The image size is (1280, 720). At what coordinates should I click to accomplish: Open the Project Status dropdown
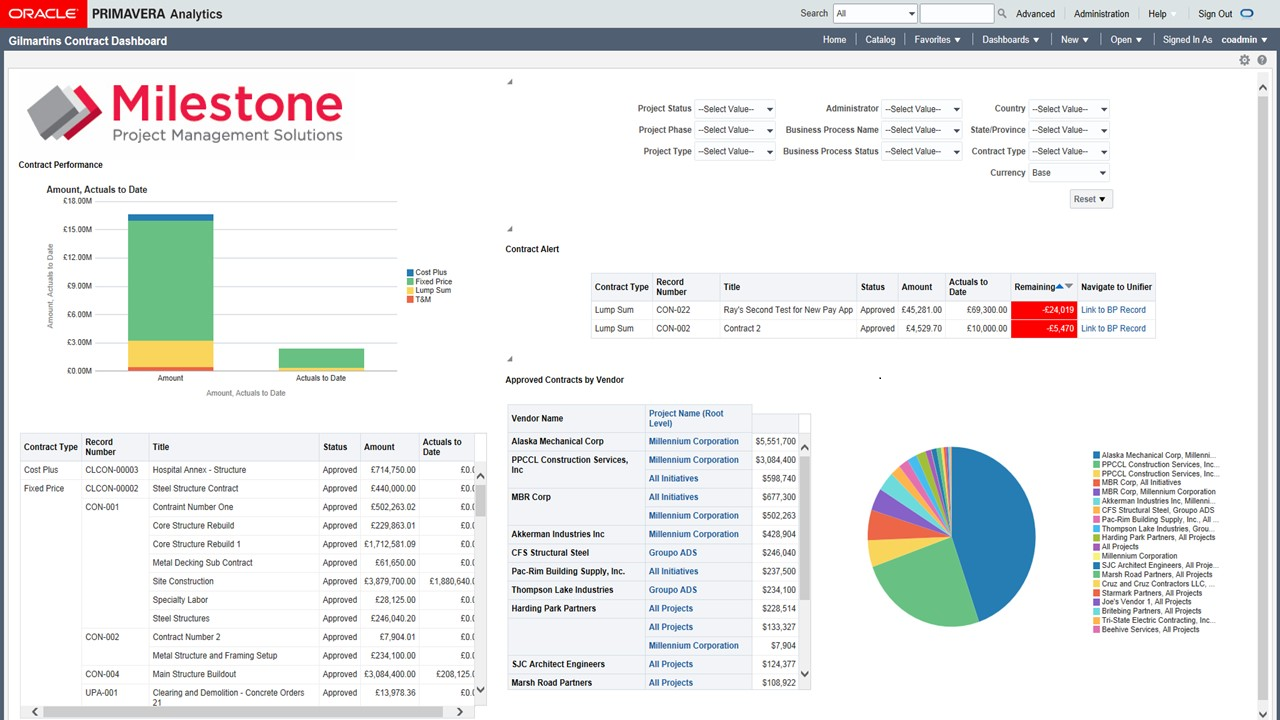(x=735, y=109)
